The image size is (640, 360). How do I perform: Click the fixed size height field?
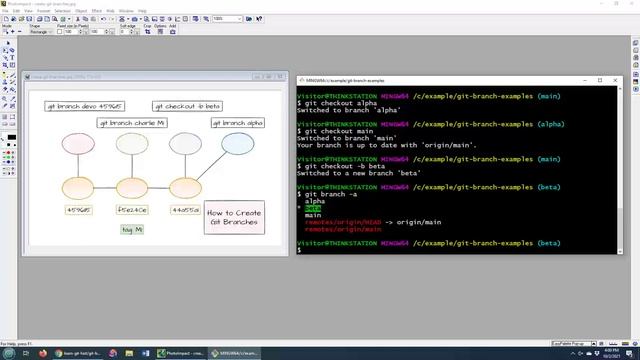click(97, 31)
